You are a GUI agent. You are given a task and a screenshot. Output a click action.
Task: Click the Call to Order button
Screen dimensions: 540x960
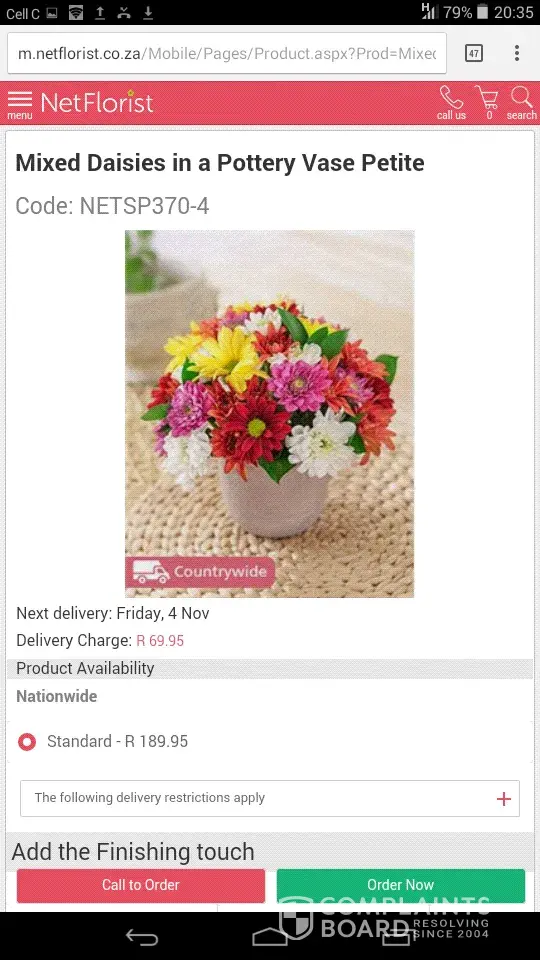(141, 885)
